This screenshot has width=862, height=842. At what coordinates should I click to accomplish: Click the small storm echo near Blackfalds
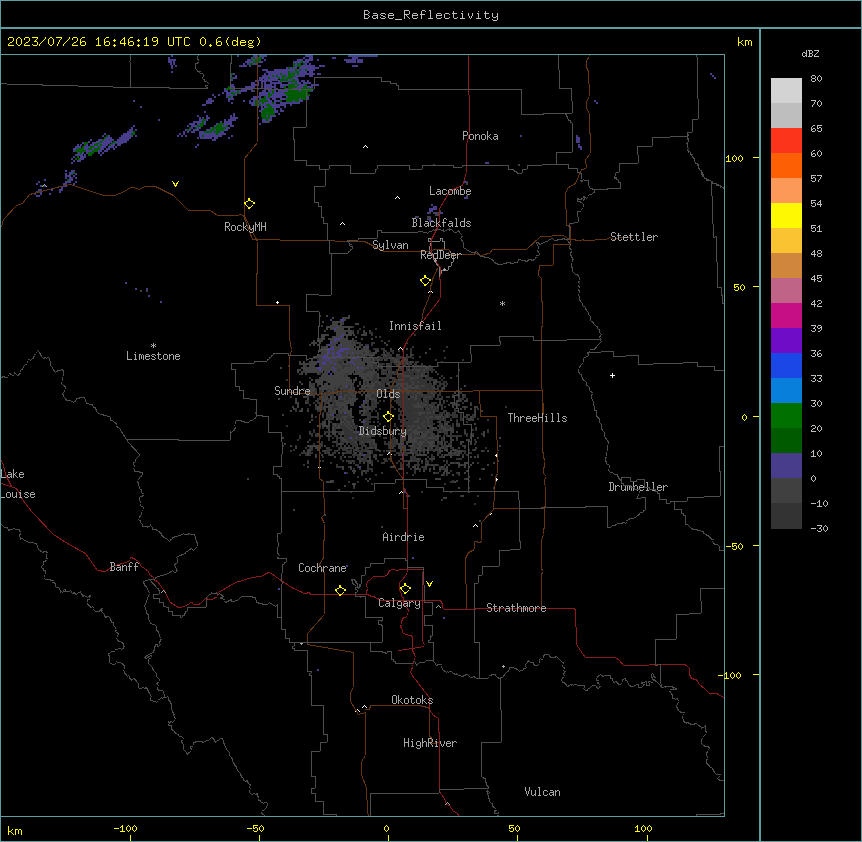pos(434,210)
